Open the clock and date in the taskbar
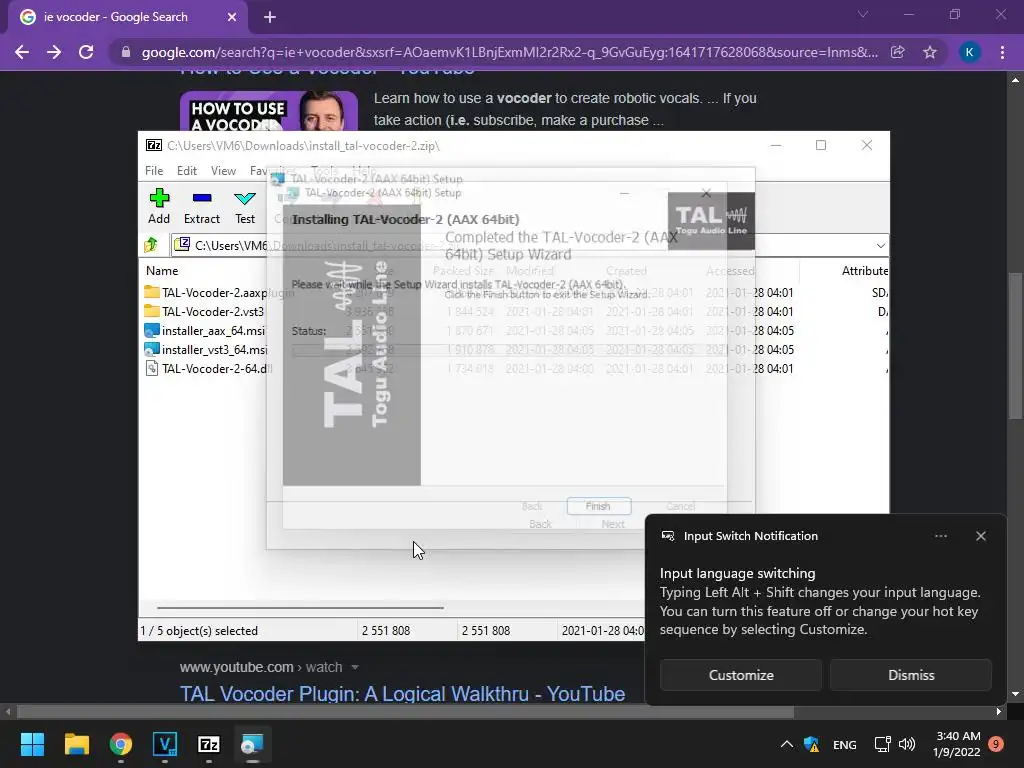 [x=958, y=744]
